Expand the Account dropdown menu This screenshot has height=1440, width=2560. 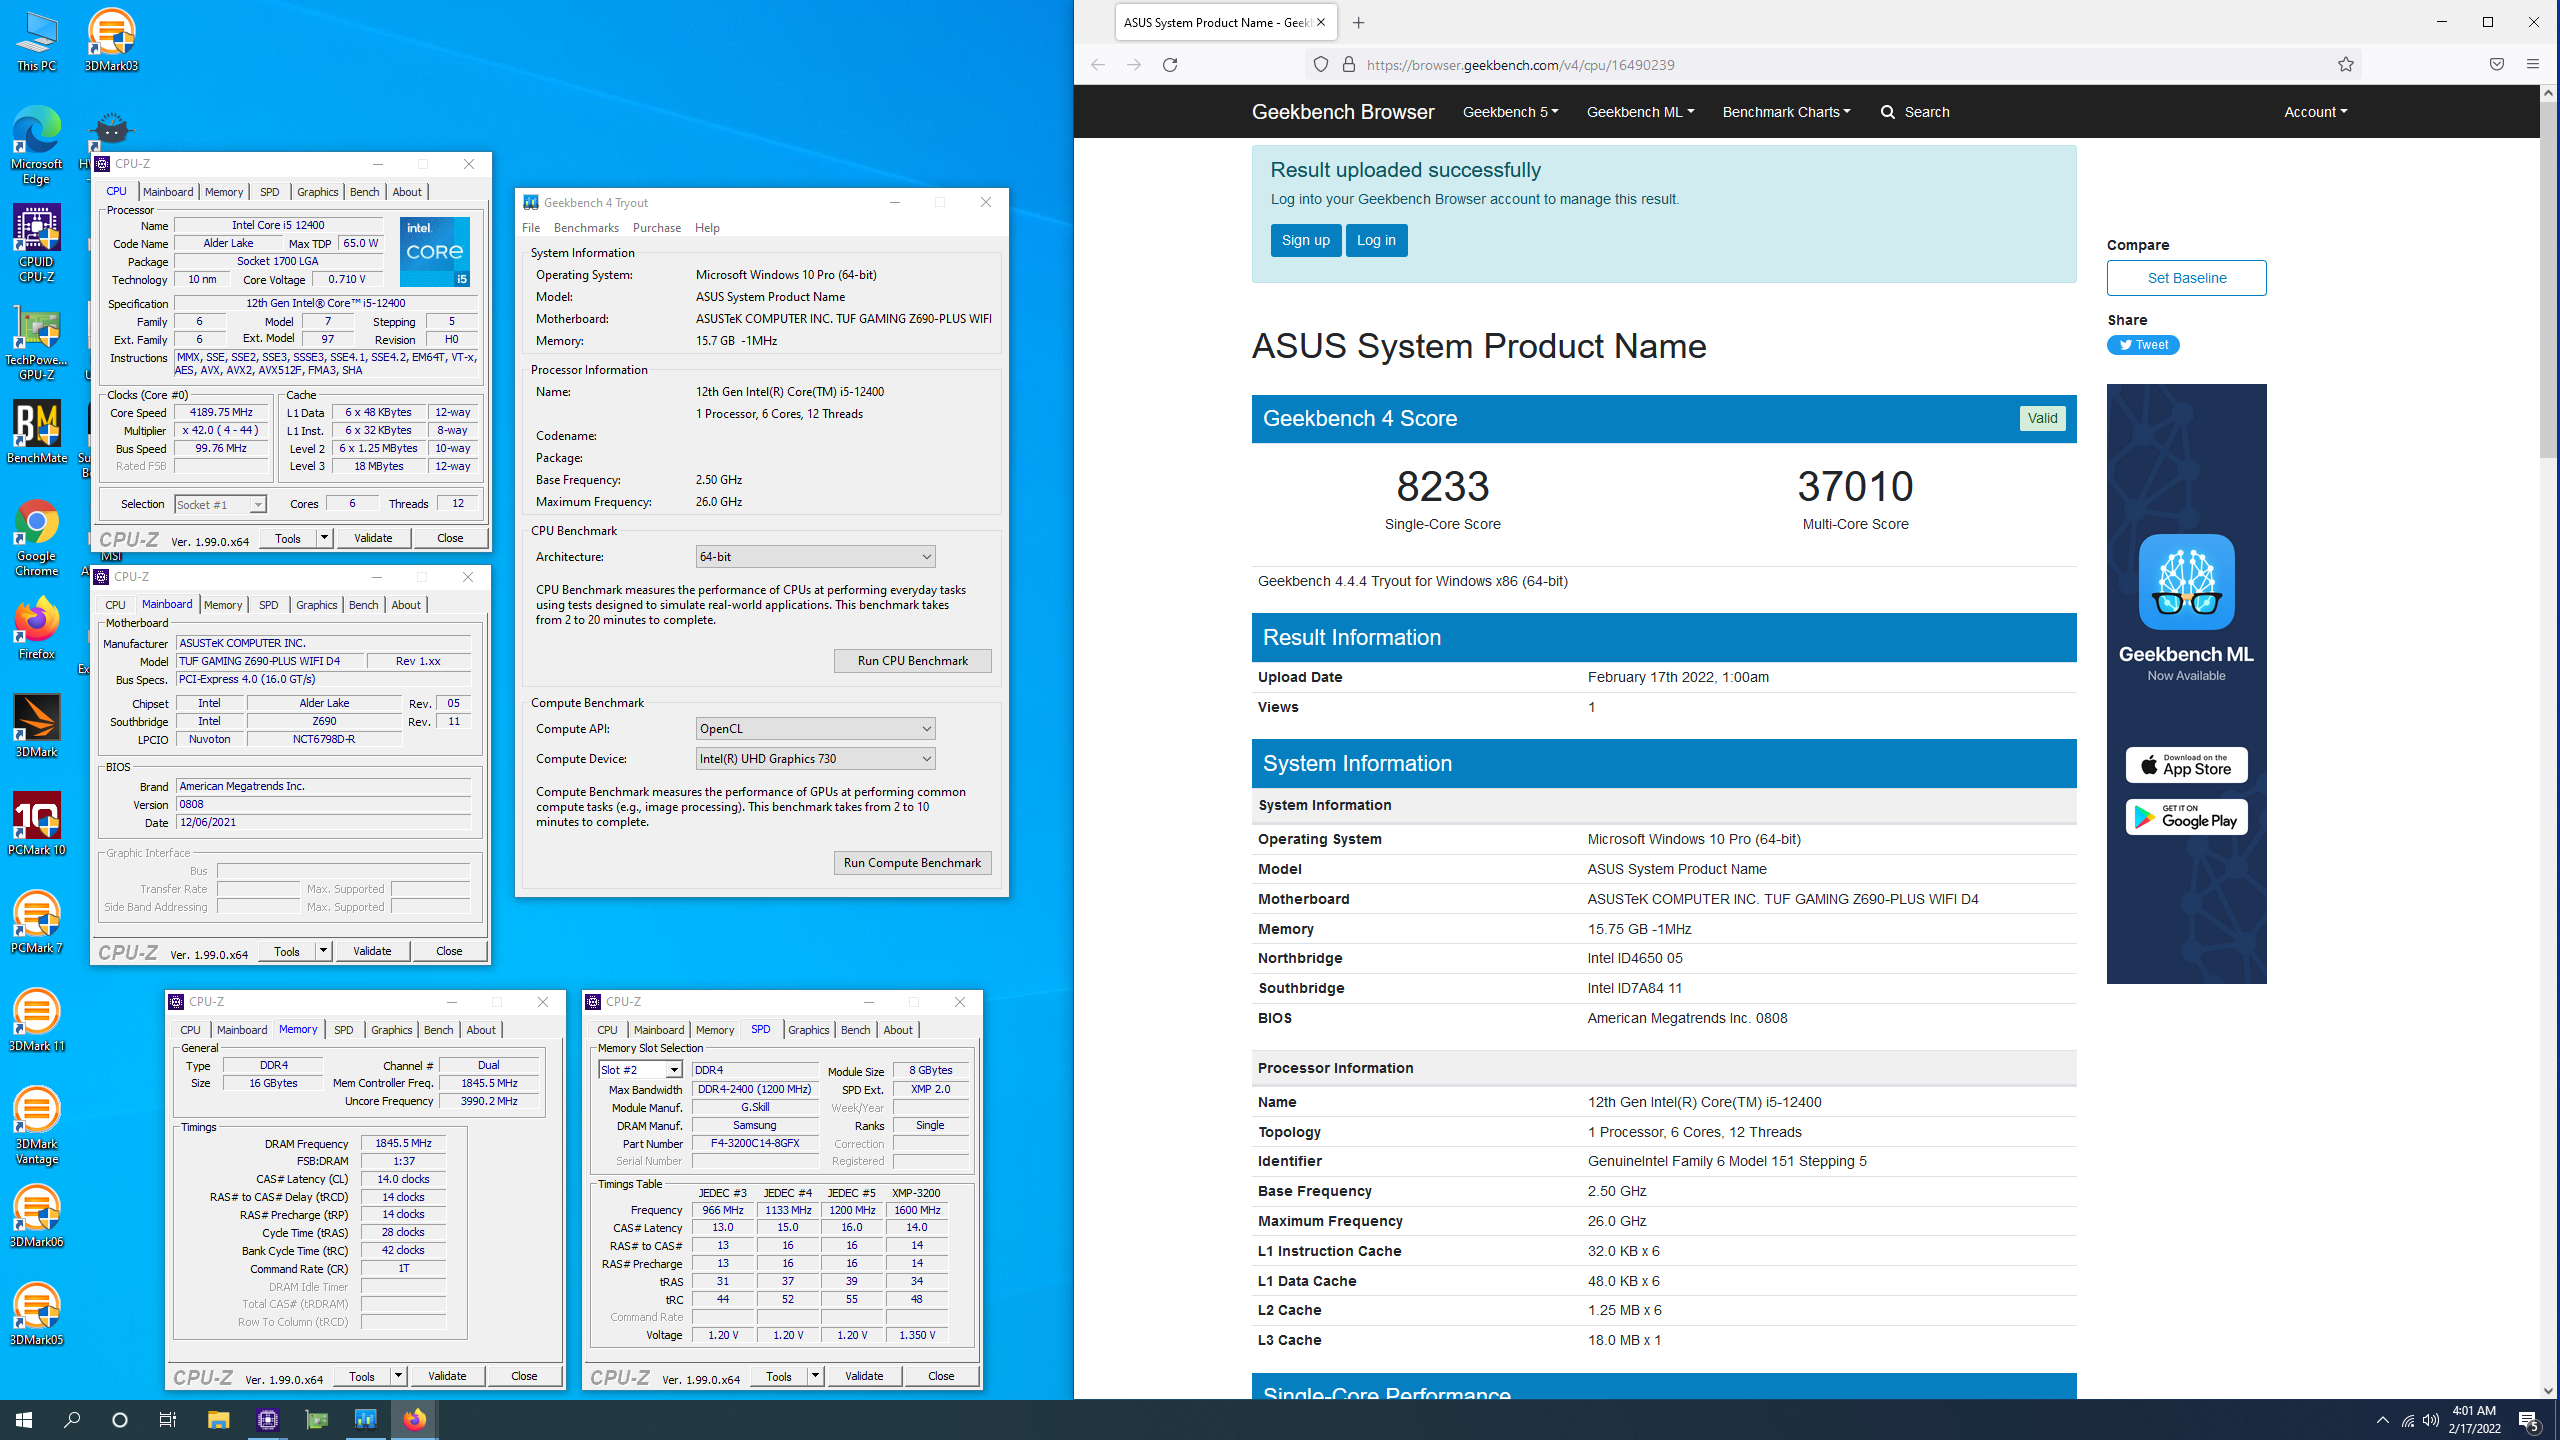pos(2315,112)
